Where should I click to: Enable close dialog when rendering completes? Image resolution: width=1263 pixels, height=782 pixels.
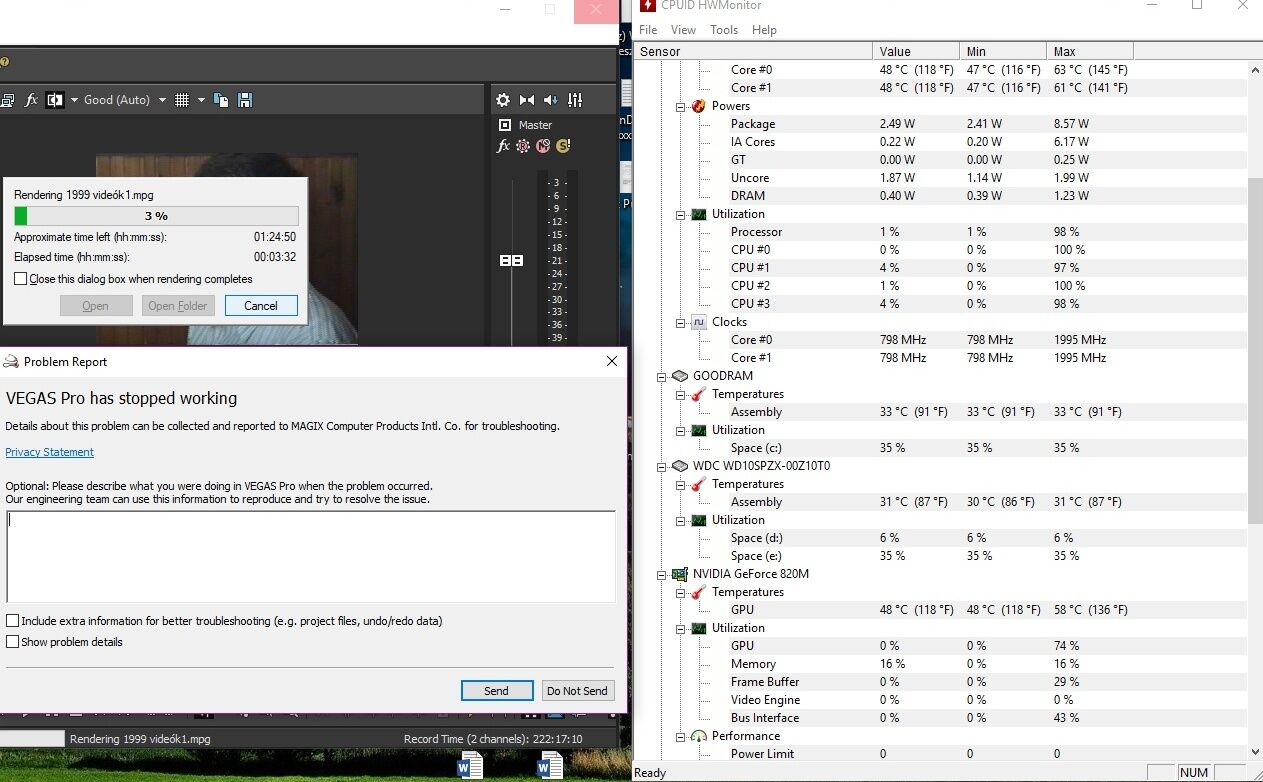(20, 279)
